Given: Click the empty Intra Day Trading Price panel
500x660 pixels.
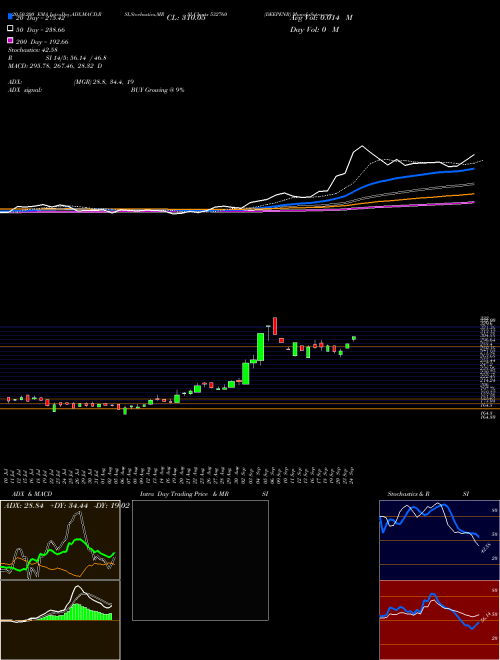Looking at the screenshot, I should point(200,560).
